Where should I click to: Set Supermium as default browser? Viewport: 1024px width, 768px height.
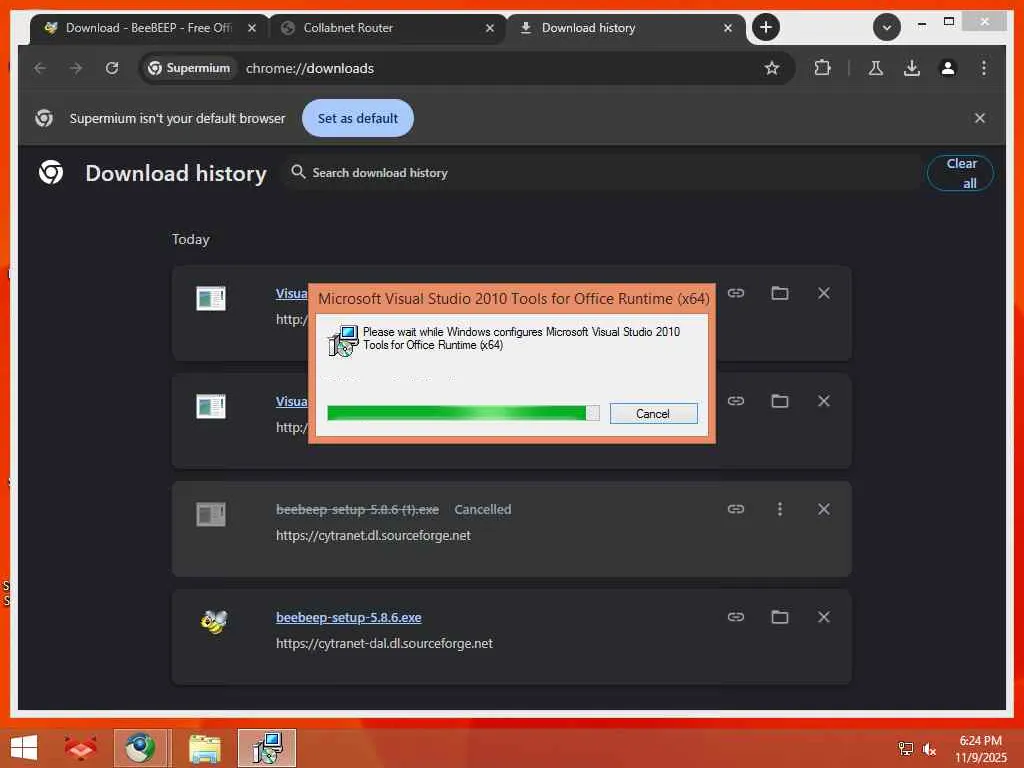[357, 118]
